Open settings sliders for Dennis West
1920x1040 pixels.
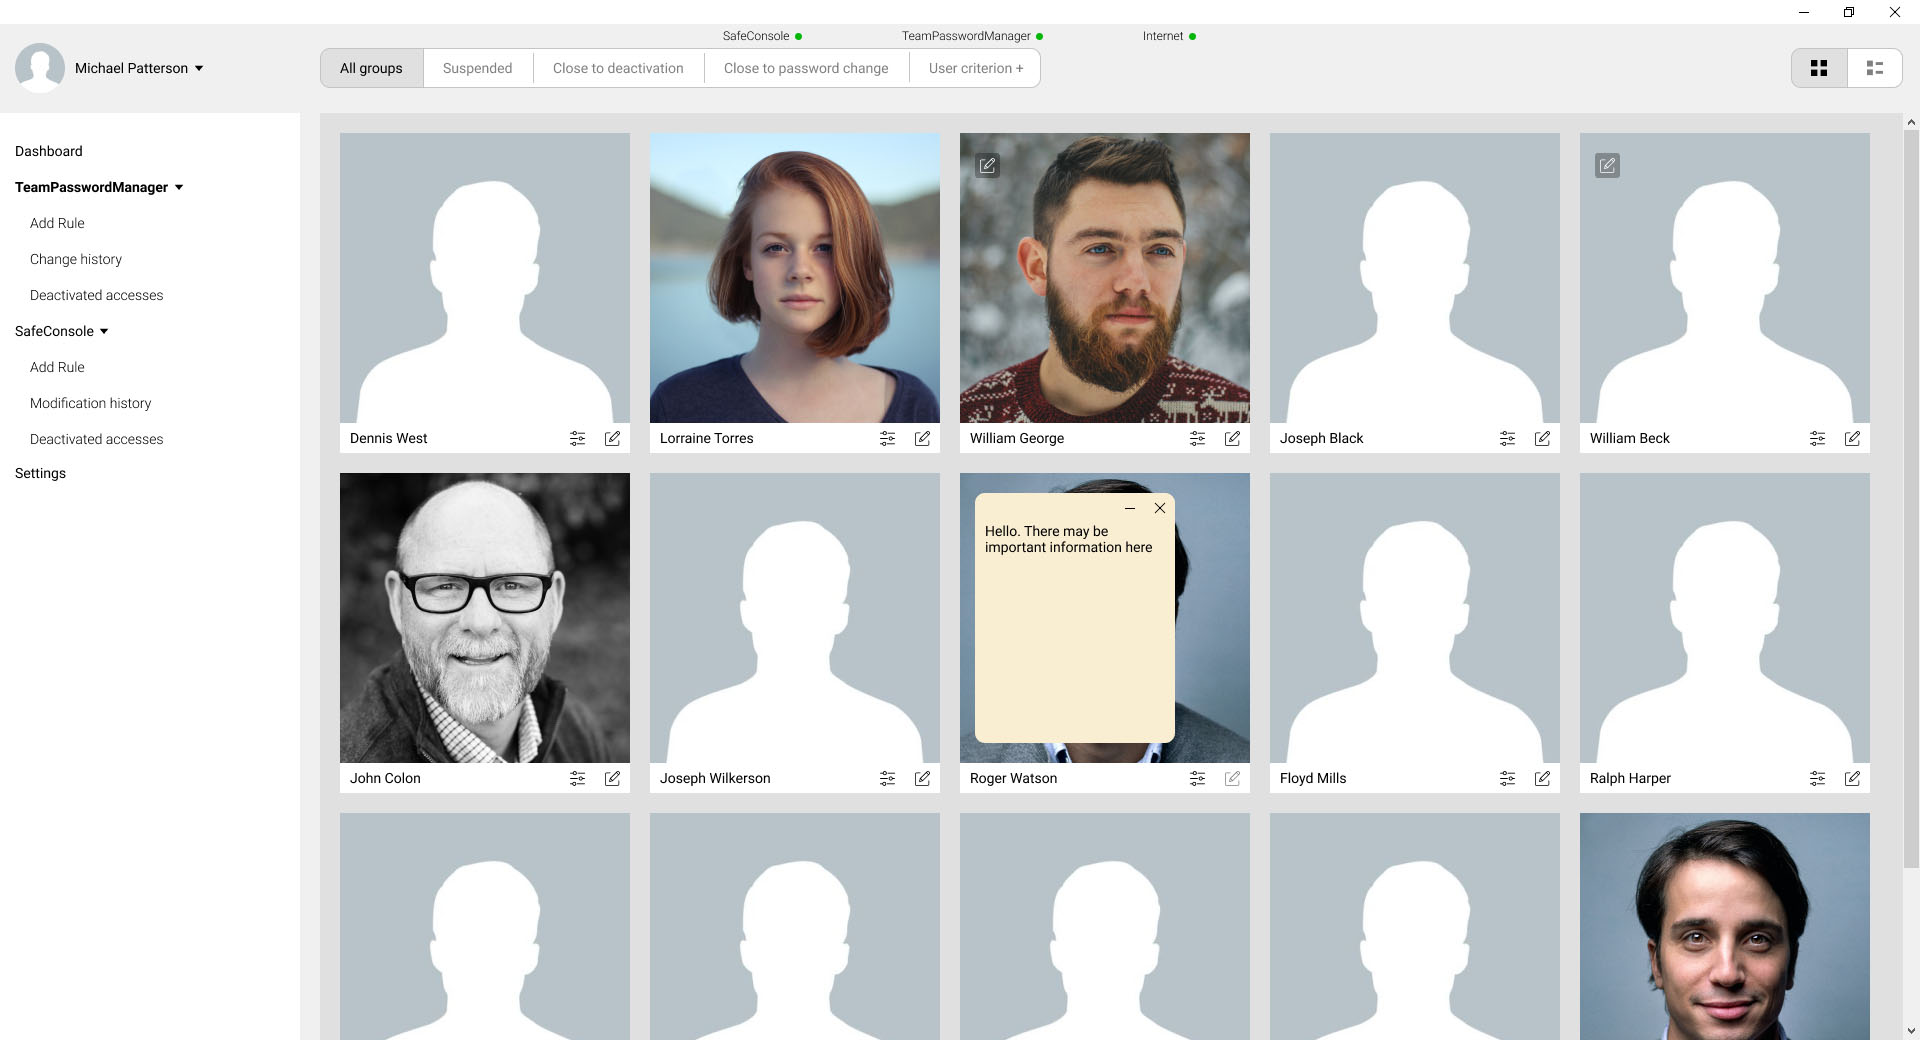click(x=577, y=438)
